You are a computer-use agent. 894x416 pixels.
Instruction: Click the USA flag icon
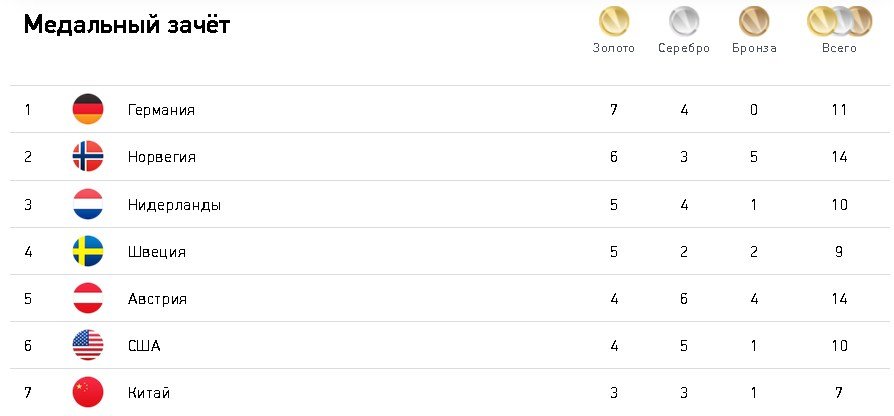(88, 345)
